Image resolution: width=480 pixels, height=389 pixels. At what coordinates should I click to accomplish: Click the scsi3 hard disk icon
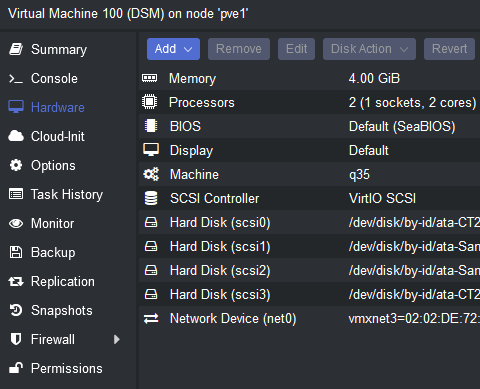point(151,294)
